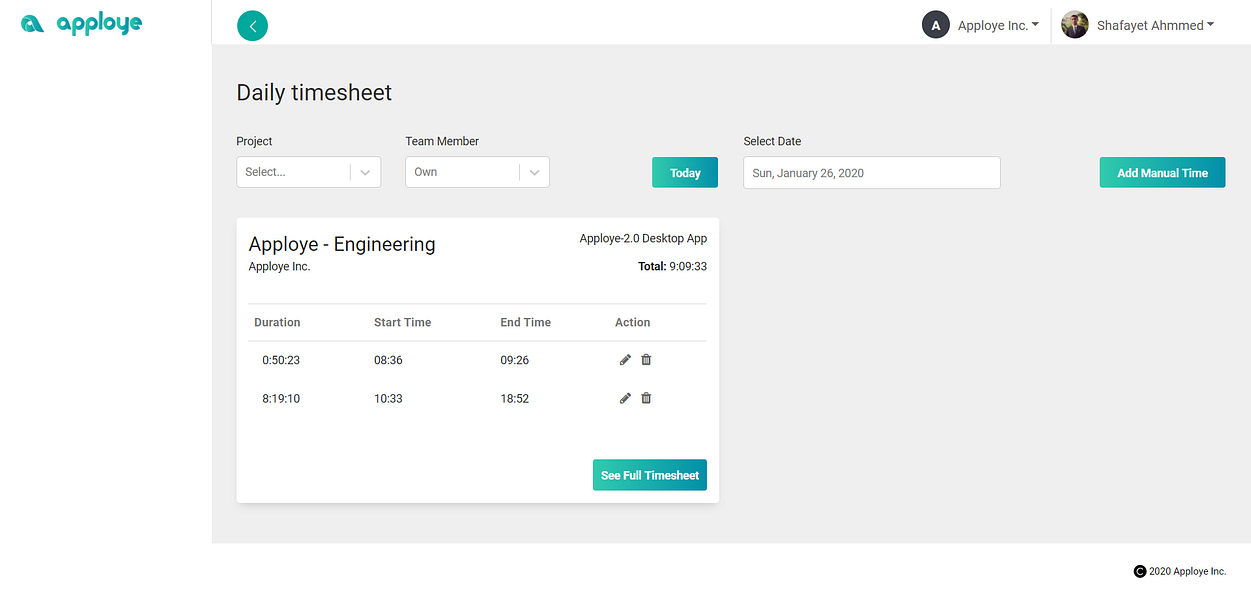Click the Apploye logo in the sidebar
This screenshot has height=600, width=1251.
[x=81, y=24]
